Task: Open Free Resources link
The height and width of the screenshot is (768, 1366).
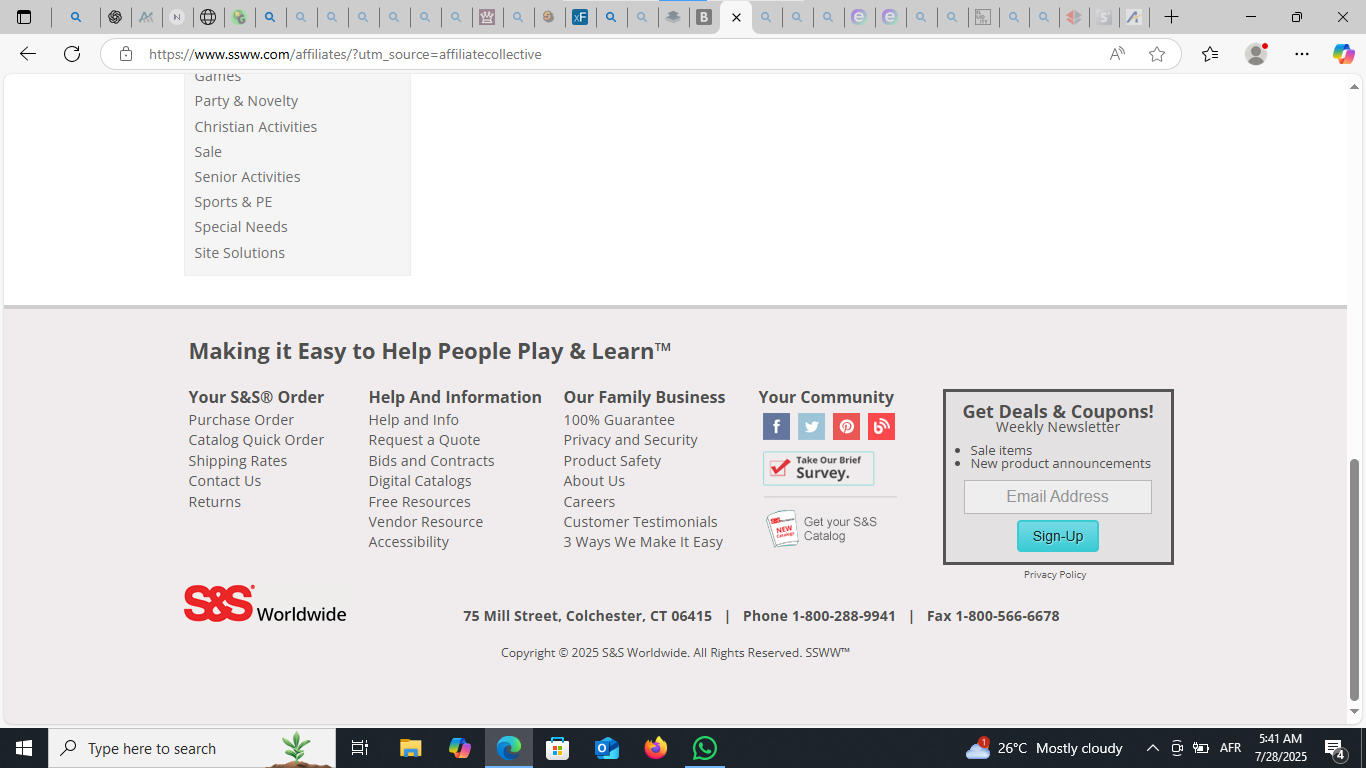Action: click(419, 502)
